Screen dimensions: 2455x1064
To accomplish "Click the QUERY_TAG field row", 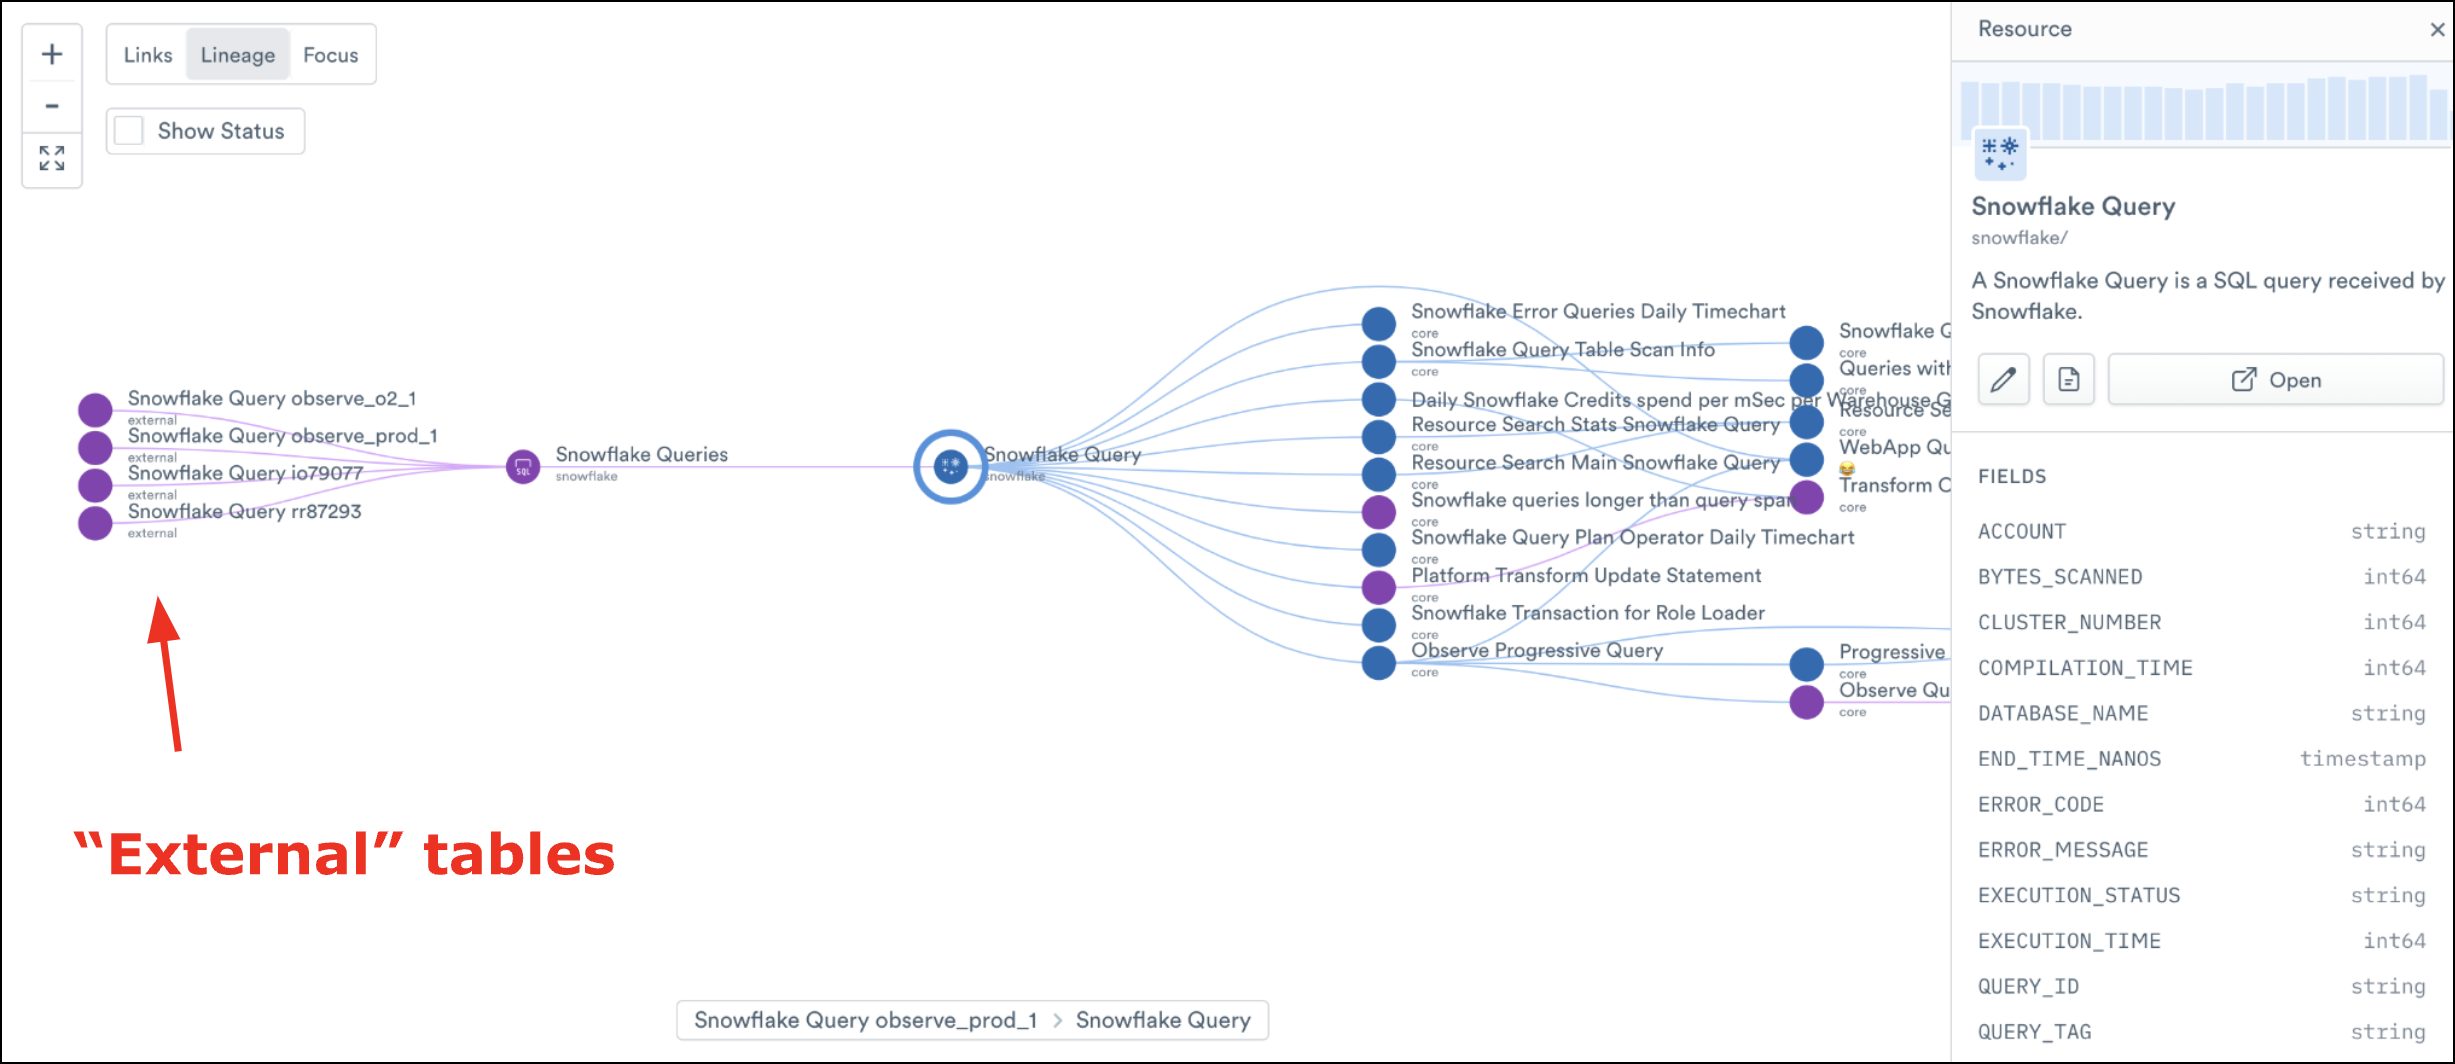I will 2202,1032.
